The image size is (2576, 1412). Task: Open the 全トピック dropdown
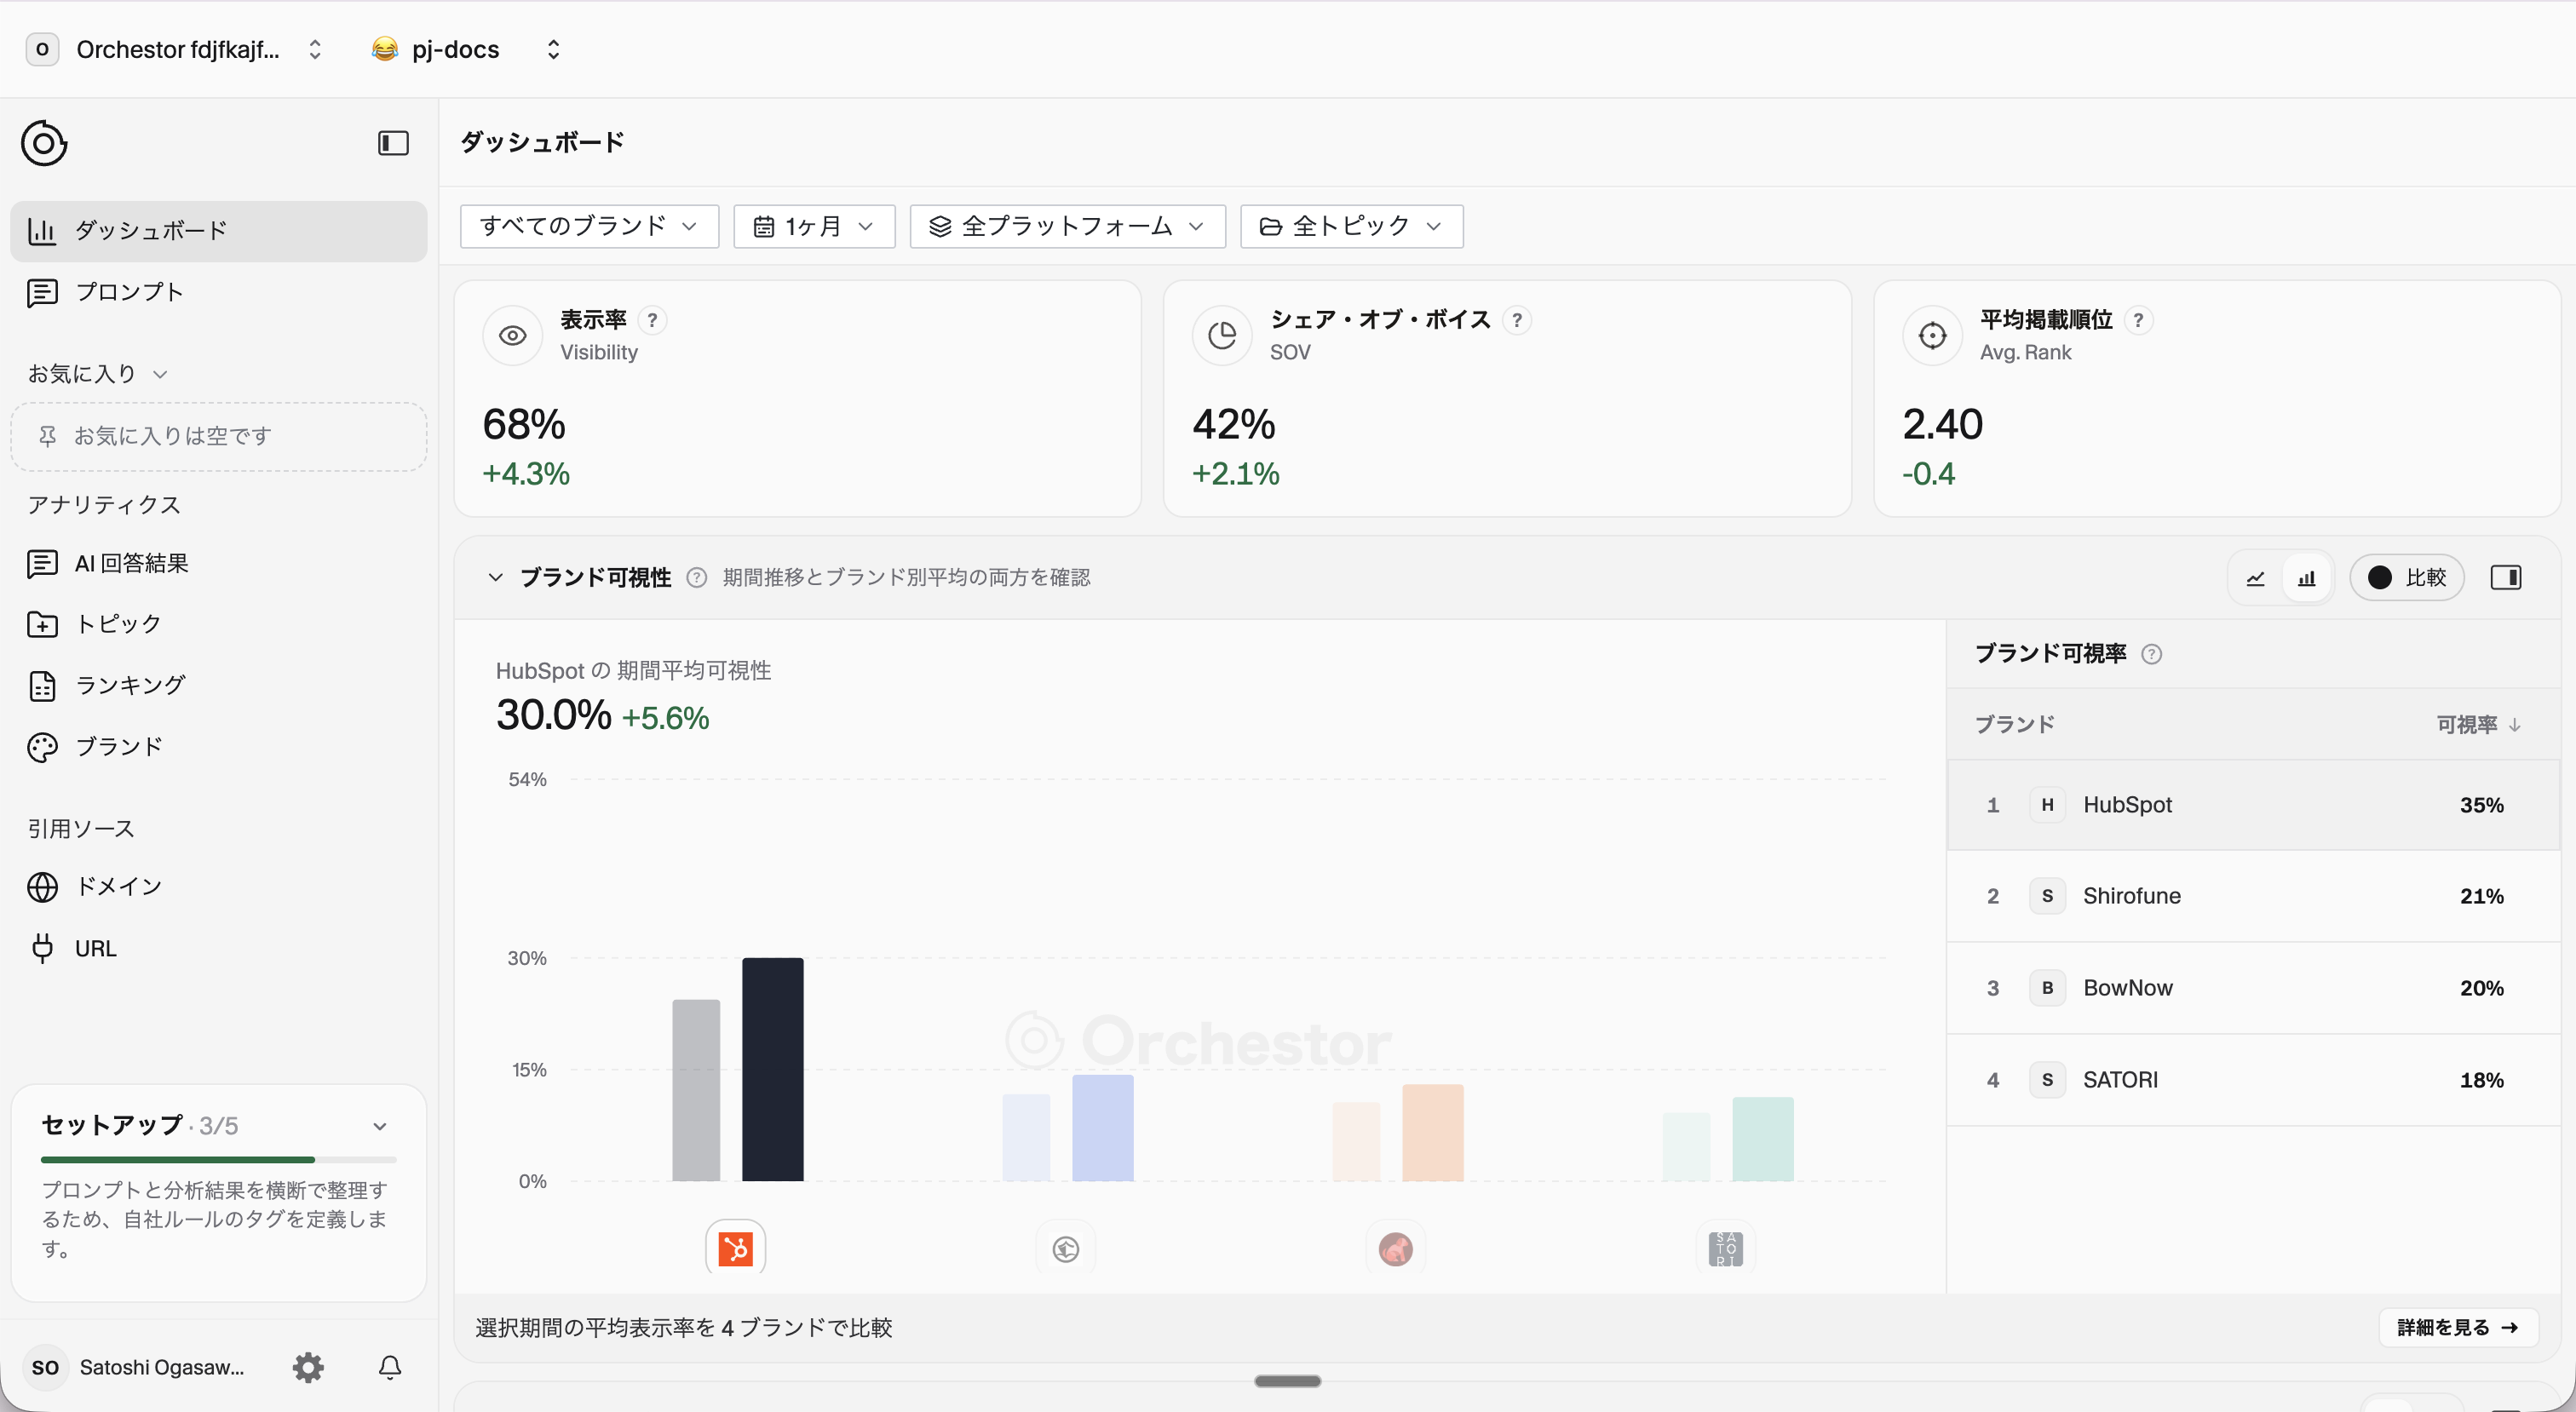point(1351,226)
